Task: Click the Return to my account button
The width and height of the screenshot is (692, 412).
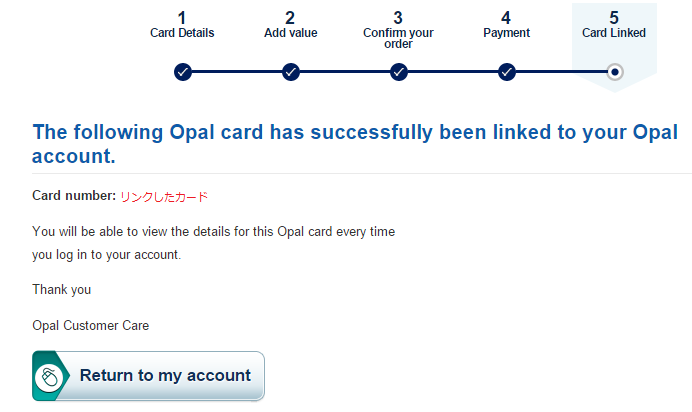Action: click(148, 376)
